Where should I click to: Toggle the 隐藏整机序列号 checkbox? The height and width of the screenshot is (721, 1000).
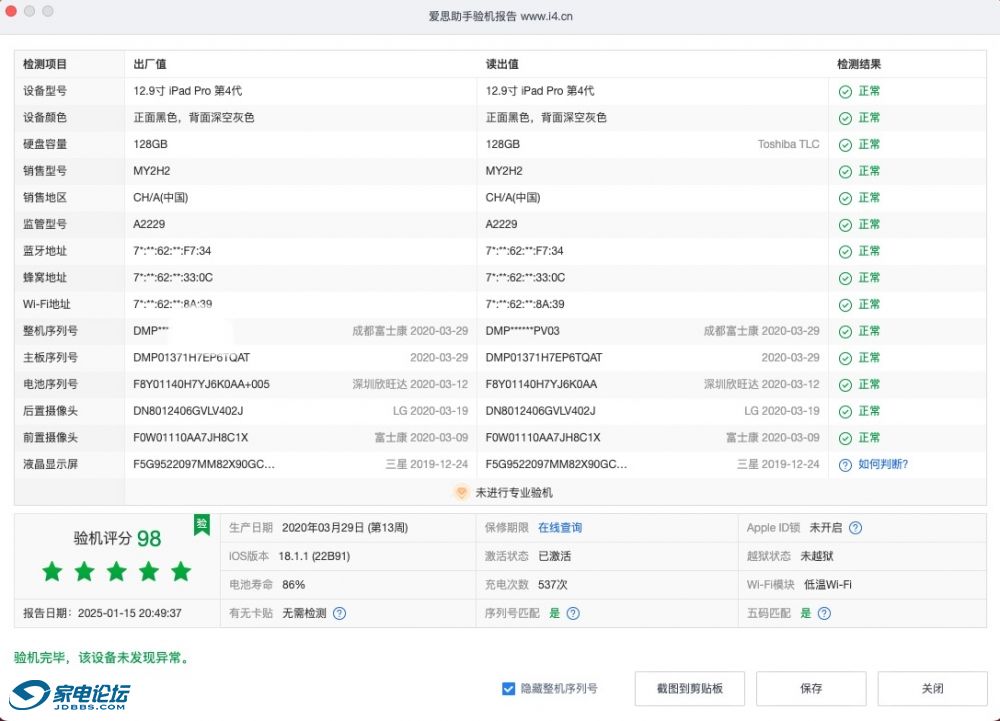coord(508,688)
